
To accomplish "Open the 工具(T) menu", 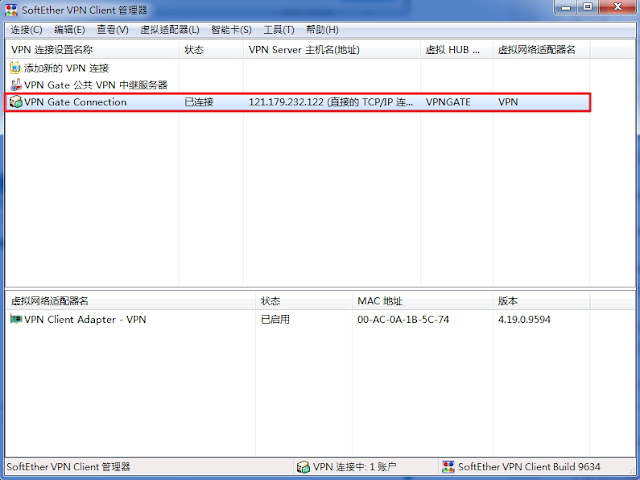I will pos(279,30).
